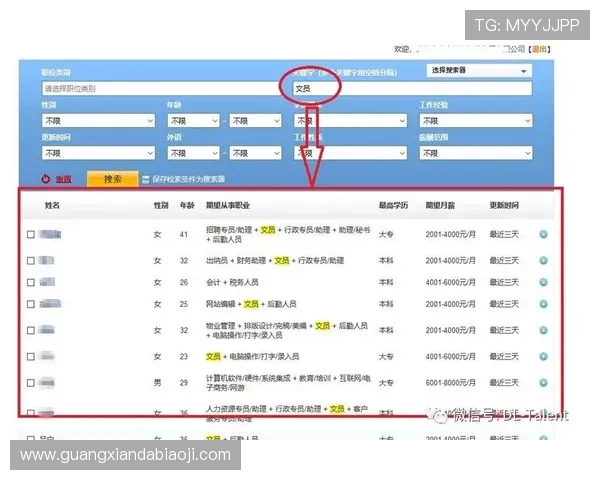Image resolution: width=600 pixels, height=480 pixels.
Task: Click the round action icon in the 出纳员 row
Action: tap(543, 261)
